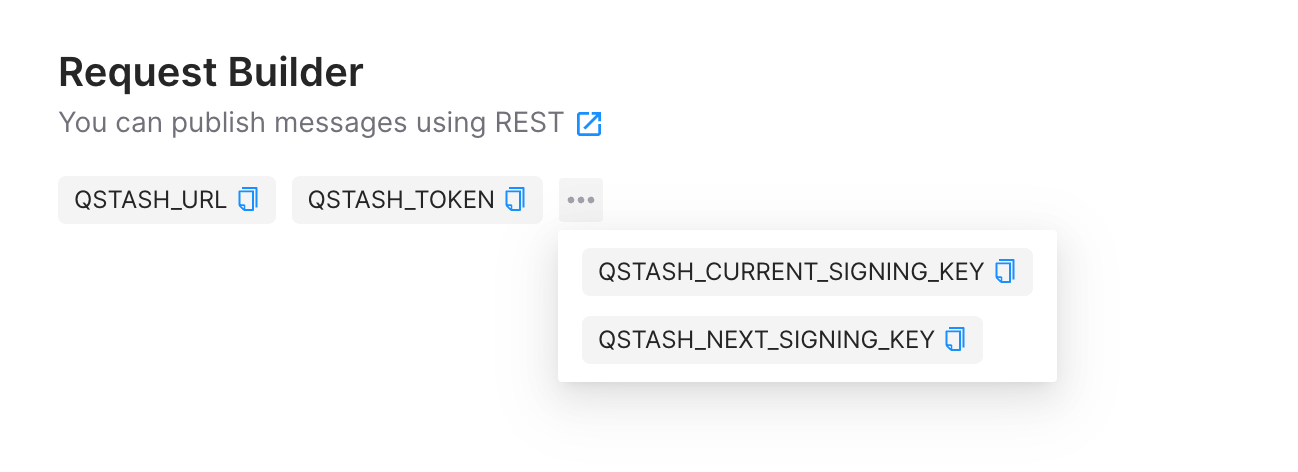
Task: Copy the QSTASH_URL value using its icon
Action: (248, 200)
